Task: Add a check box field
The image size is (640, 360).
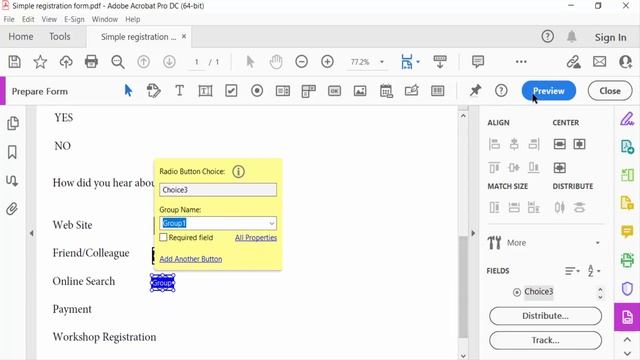Action: click(231, 91)
